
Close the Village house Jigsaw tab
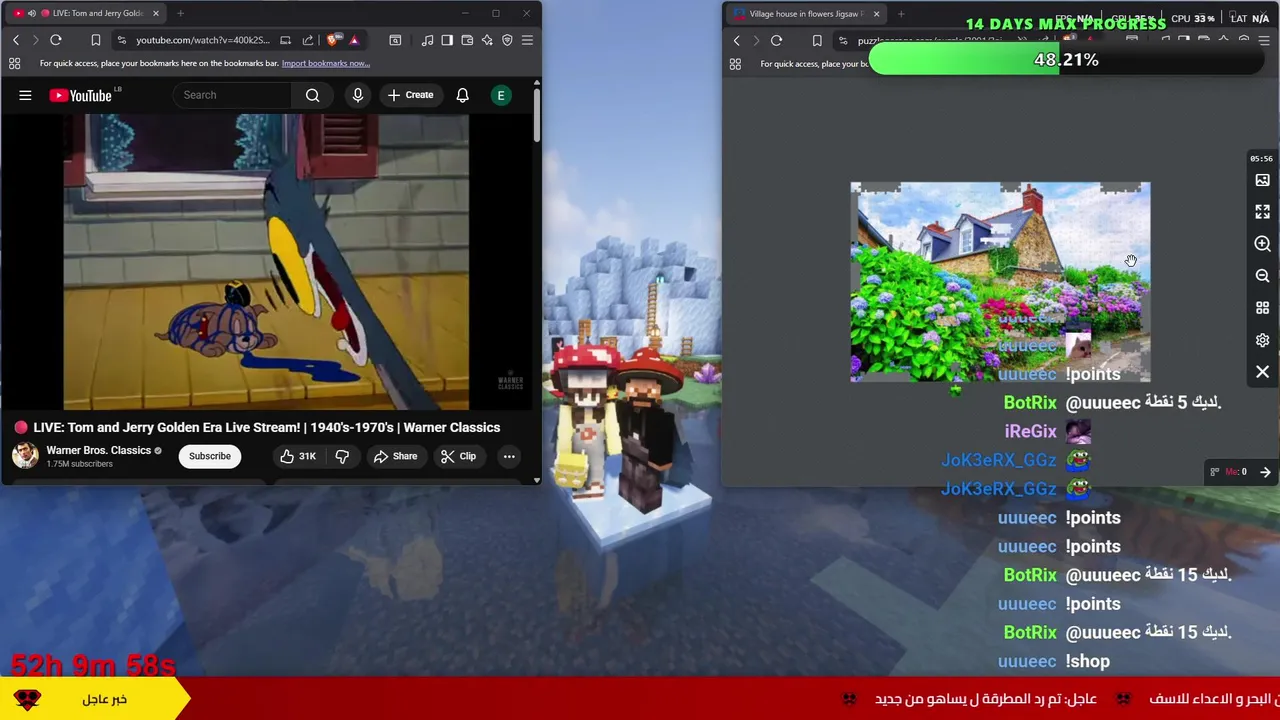coord(876,14)
